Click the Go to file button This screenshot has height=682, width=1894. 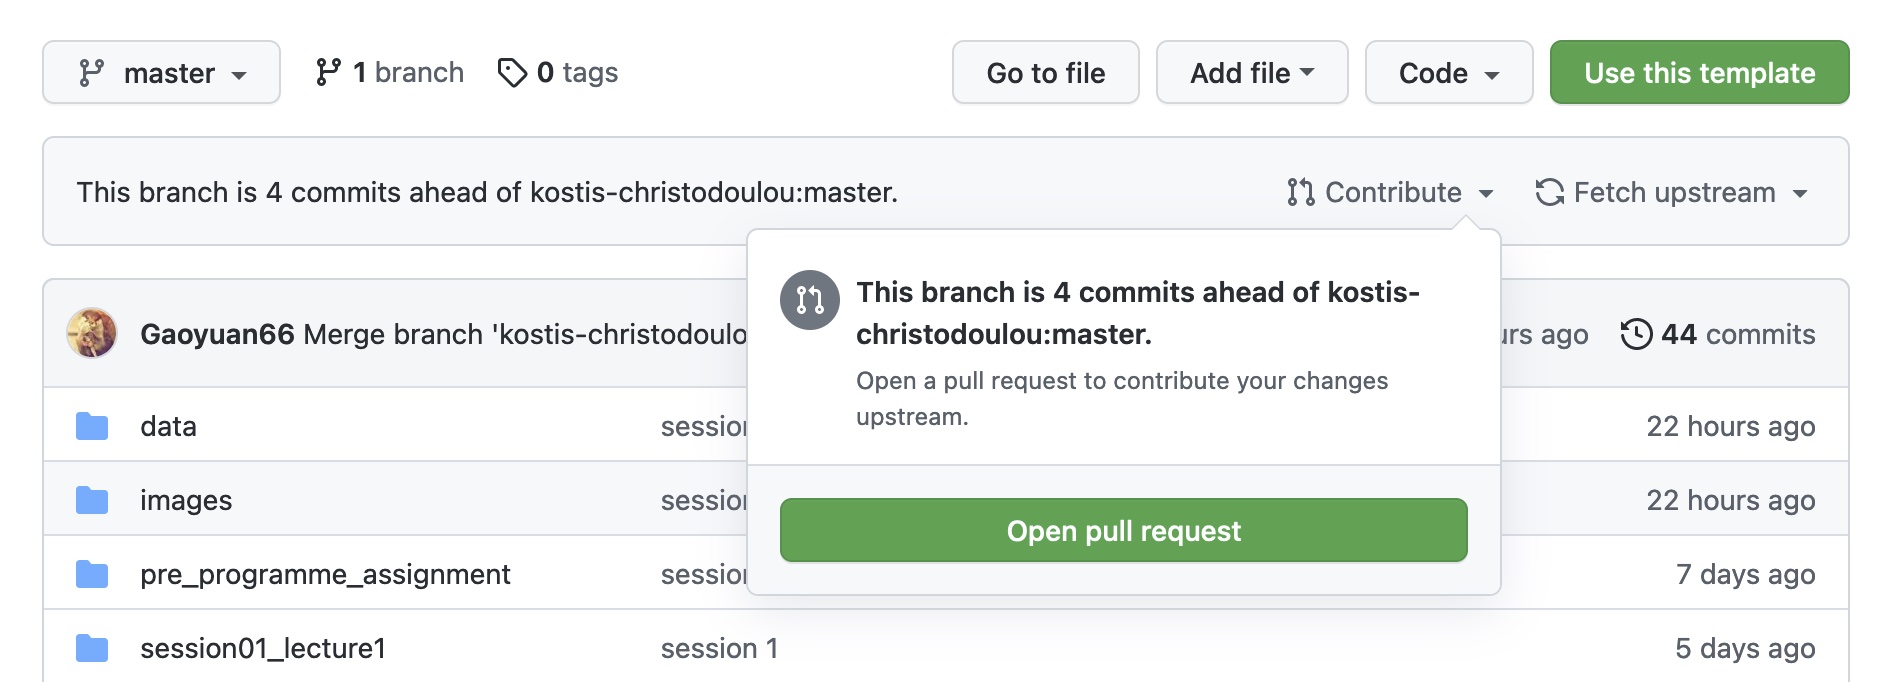point(1045,73)
